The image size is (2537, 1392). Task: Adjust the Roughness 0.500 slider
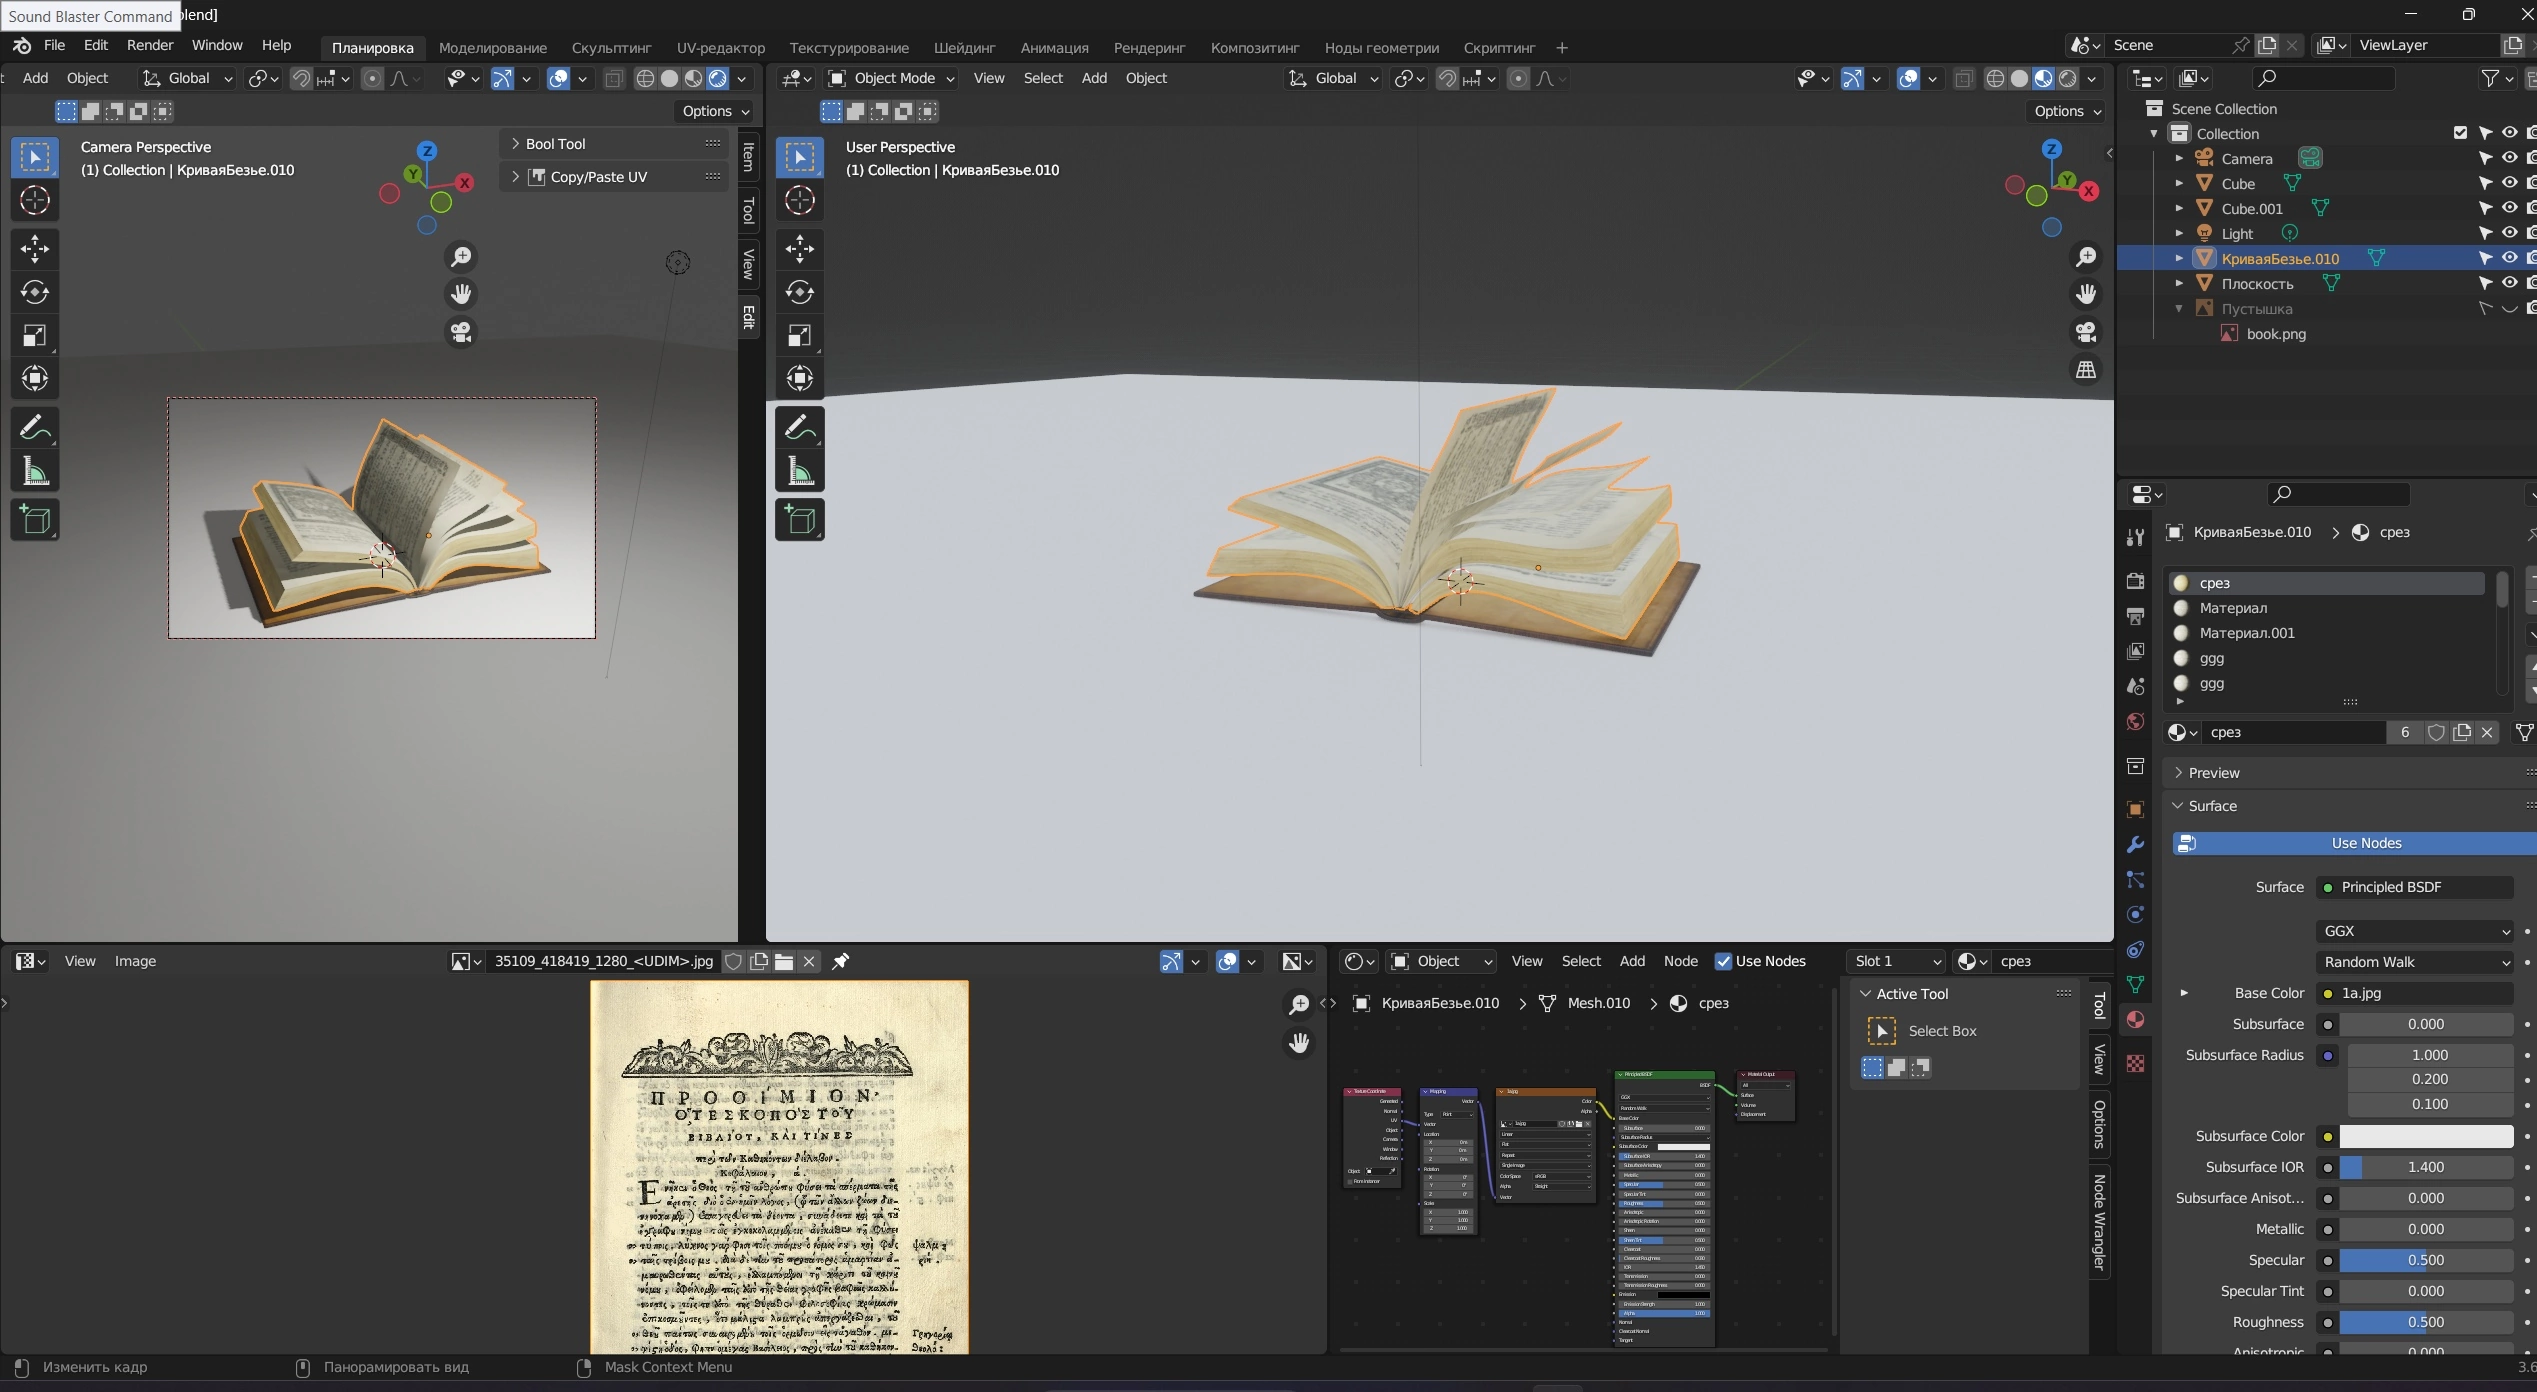[2425, 1322]
